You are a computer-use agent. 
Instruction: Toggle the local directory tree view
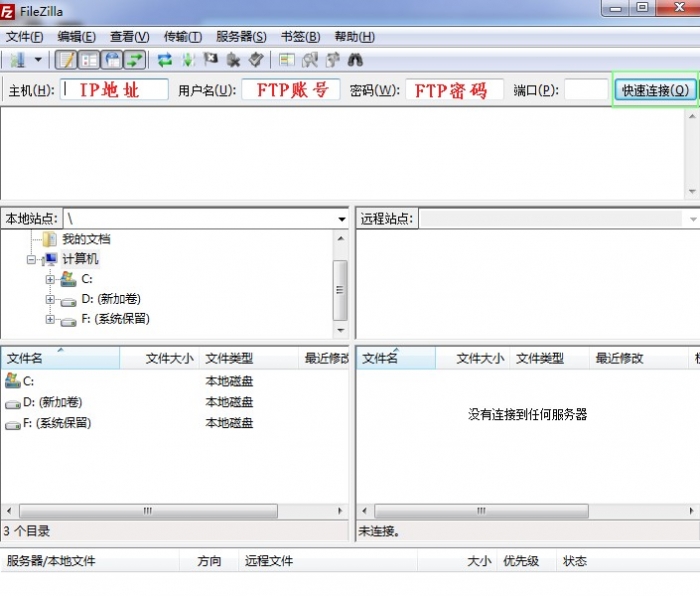89,60
